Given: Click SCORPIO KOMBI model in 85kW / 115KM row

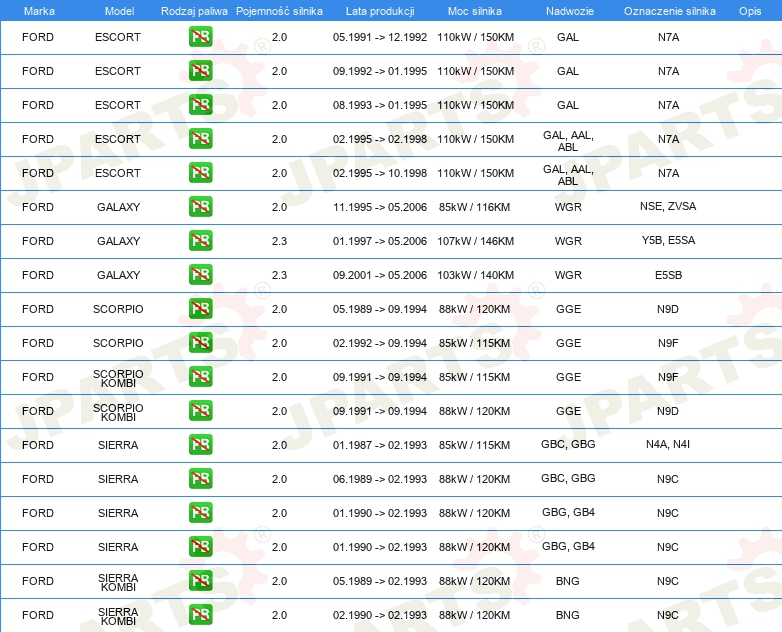Looking at the screenshot, I should click(118, 378).
